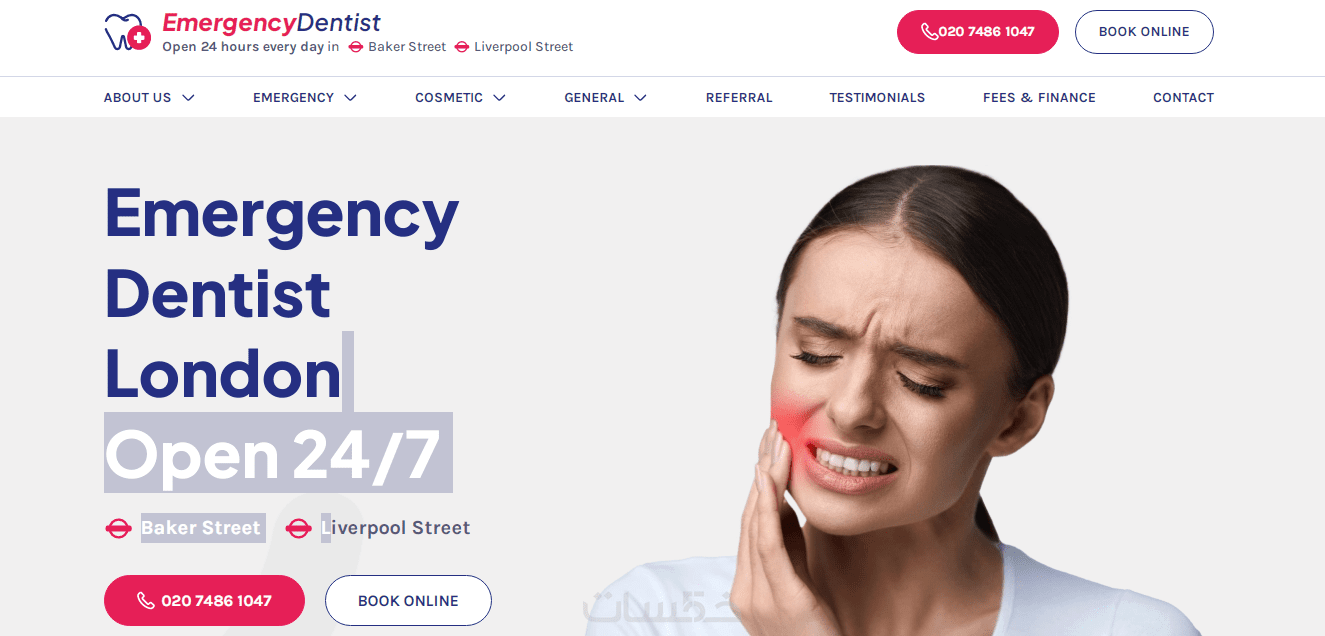Open the Liverpool Street link in hero
1325x636 pixels.
[x=395, y=528]
